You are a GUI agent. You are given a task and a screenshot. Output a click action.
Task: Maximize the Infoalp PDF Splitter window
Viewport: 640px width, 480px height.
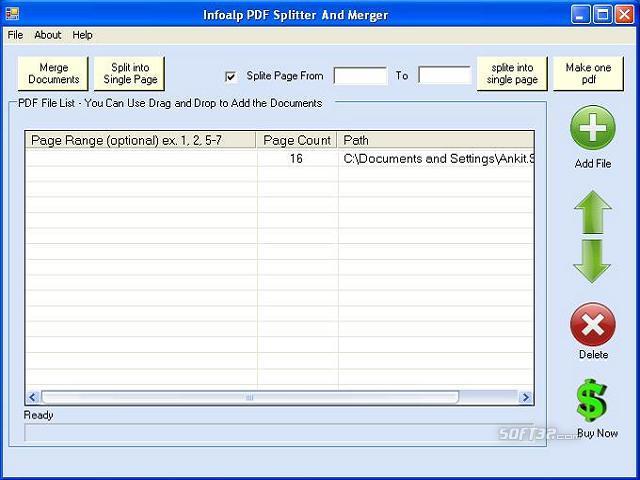602,15
